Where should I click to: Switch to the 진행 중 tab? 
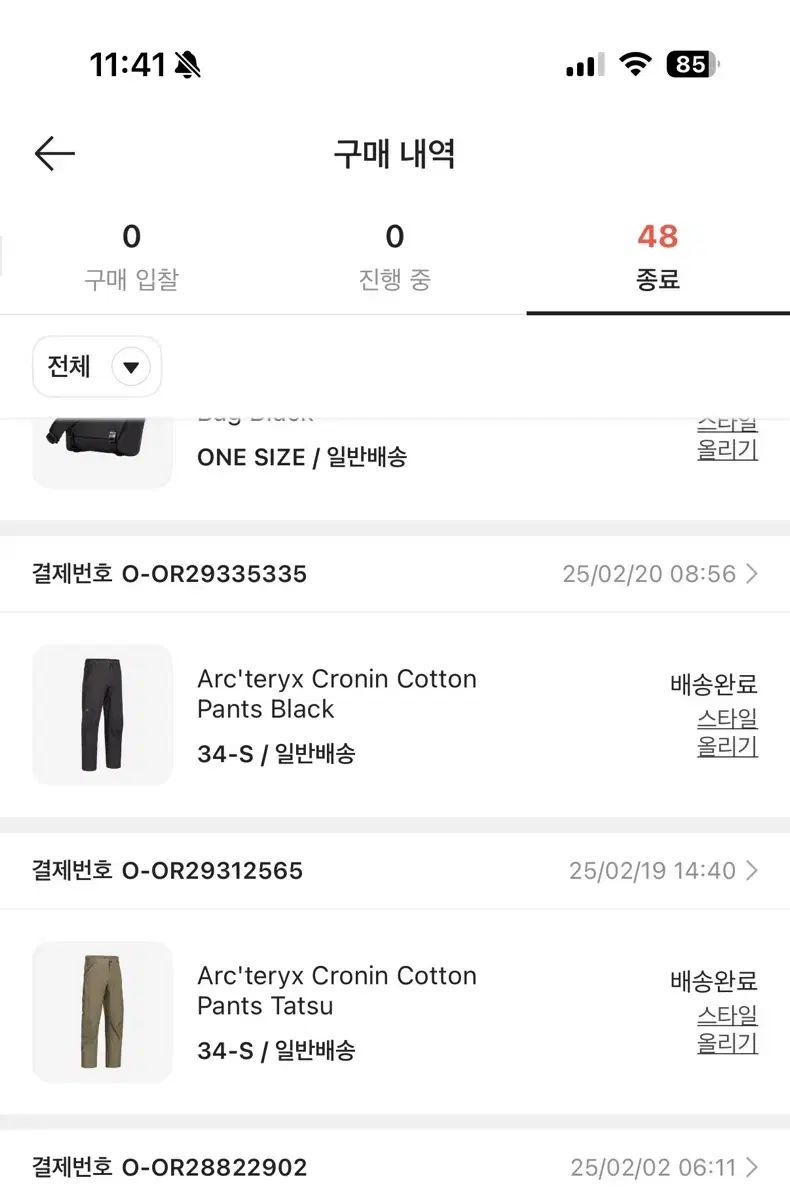(395, 257)
